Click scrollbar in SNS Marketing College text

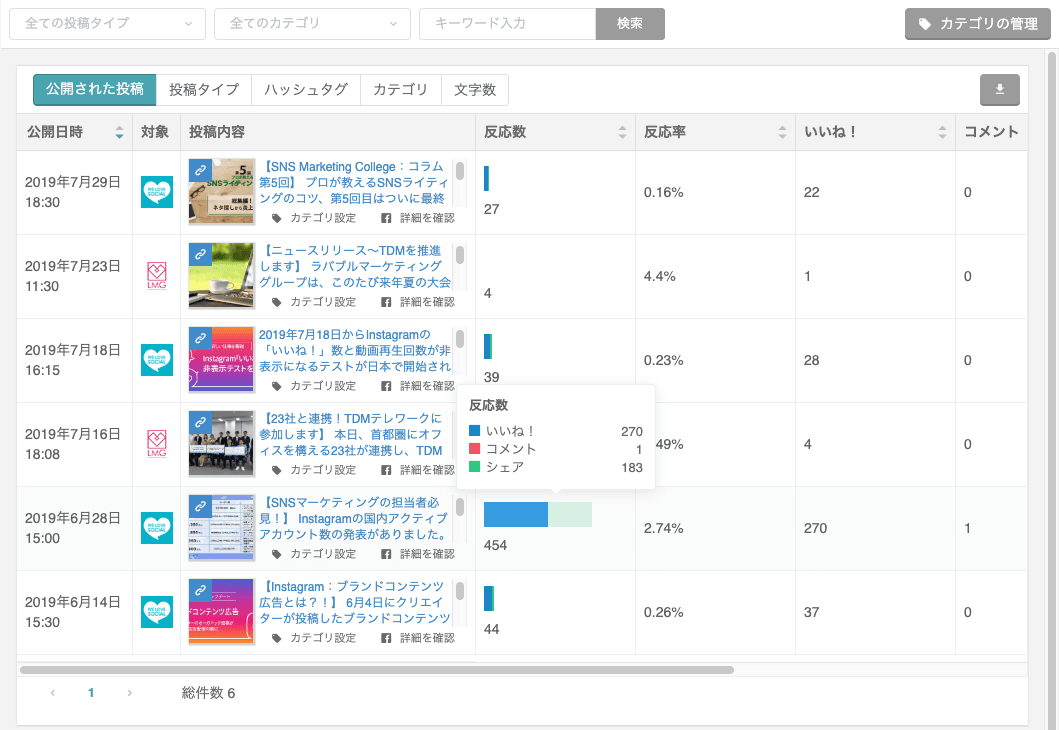point(460,171)
